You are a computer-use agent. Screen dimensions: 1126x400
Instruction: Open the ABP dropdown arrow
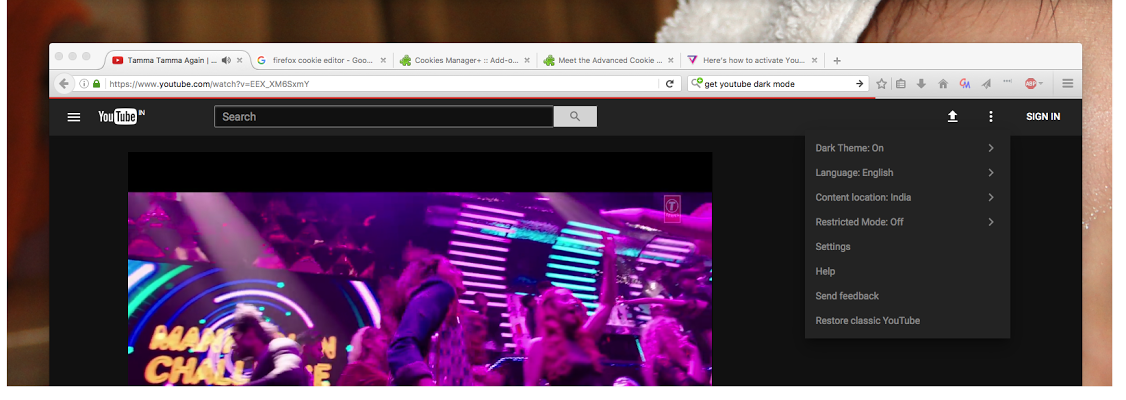pyautogui.click(x=1041, y=84)
